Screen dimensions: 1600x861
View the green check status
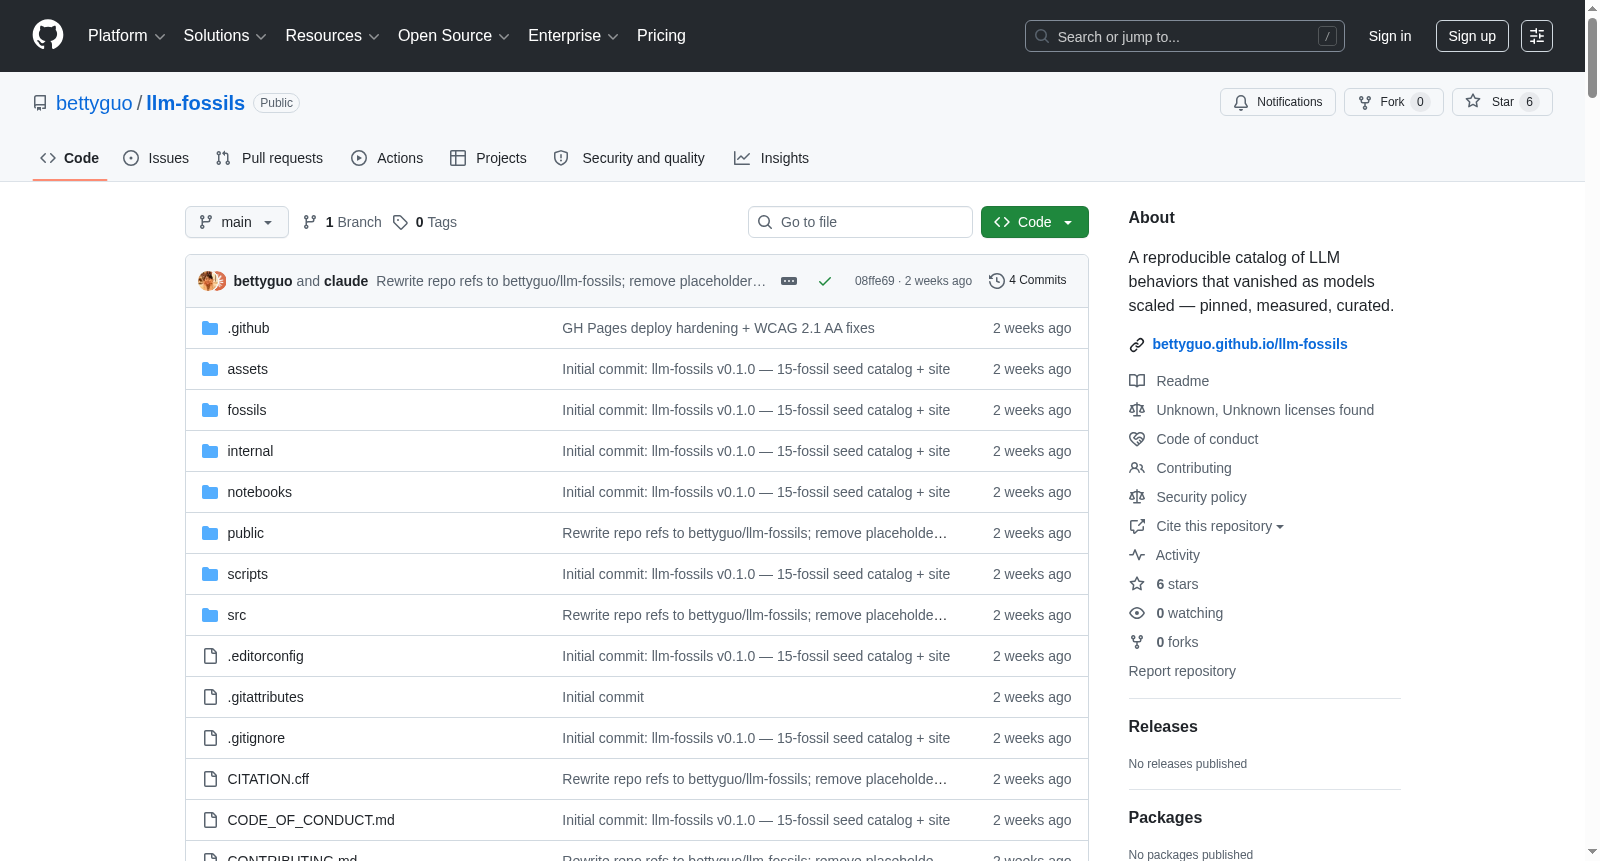[x=825, y=281]
